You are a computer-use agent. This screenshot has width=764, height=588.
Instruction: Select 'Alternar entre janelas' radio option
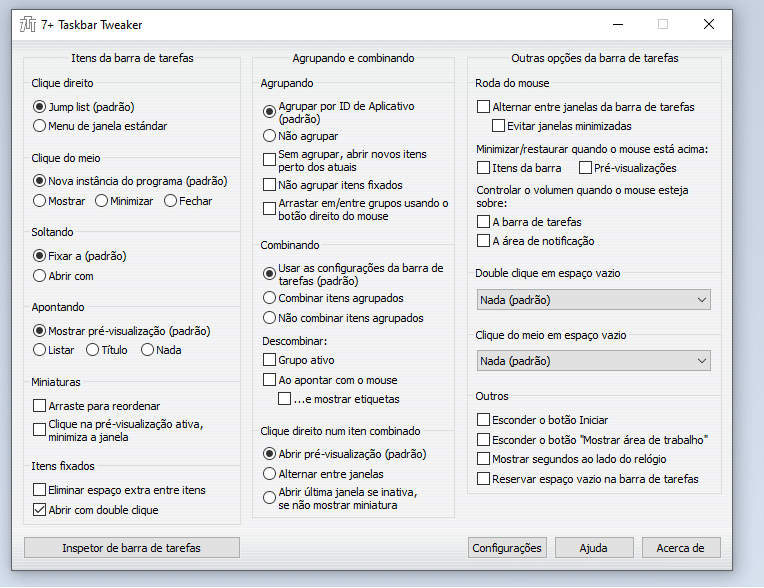tap(270, 474)
